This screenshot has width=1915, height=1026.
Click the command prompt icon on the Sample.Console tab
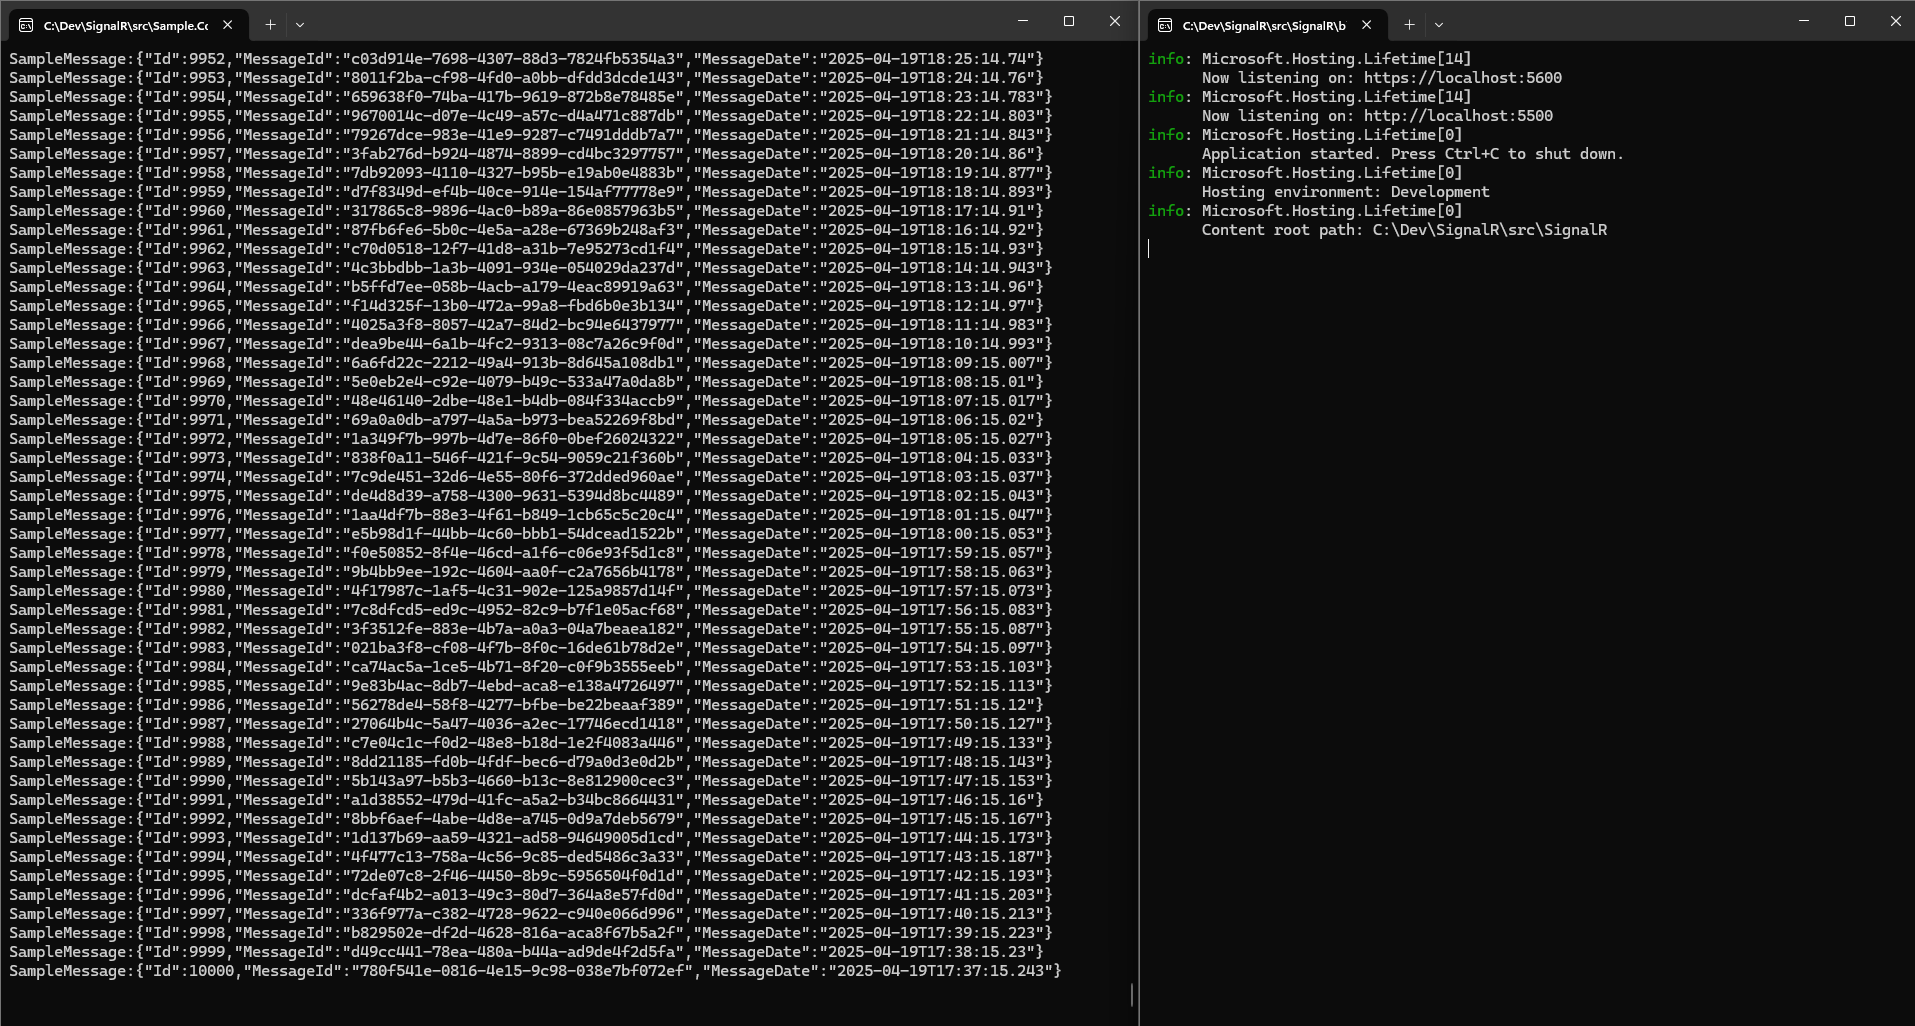[x=25, y=24]
